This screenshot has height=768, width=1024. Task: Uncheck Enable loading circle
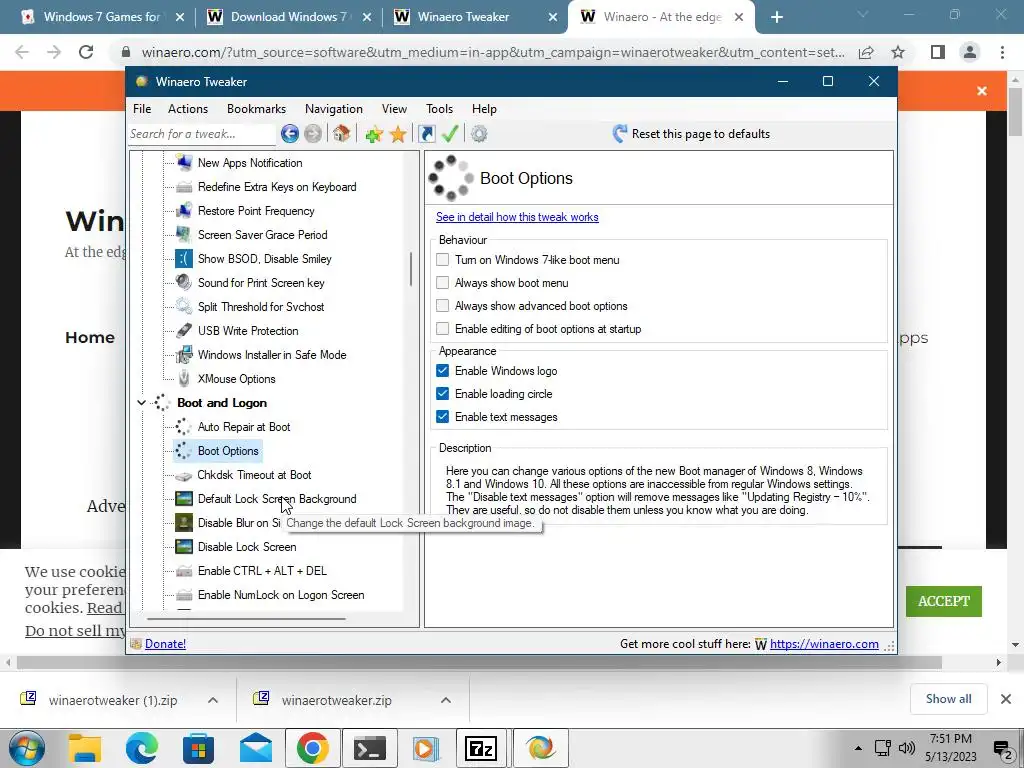443,394
